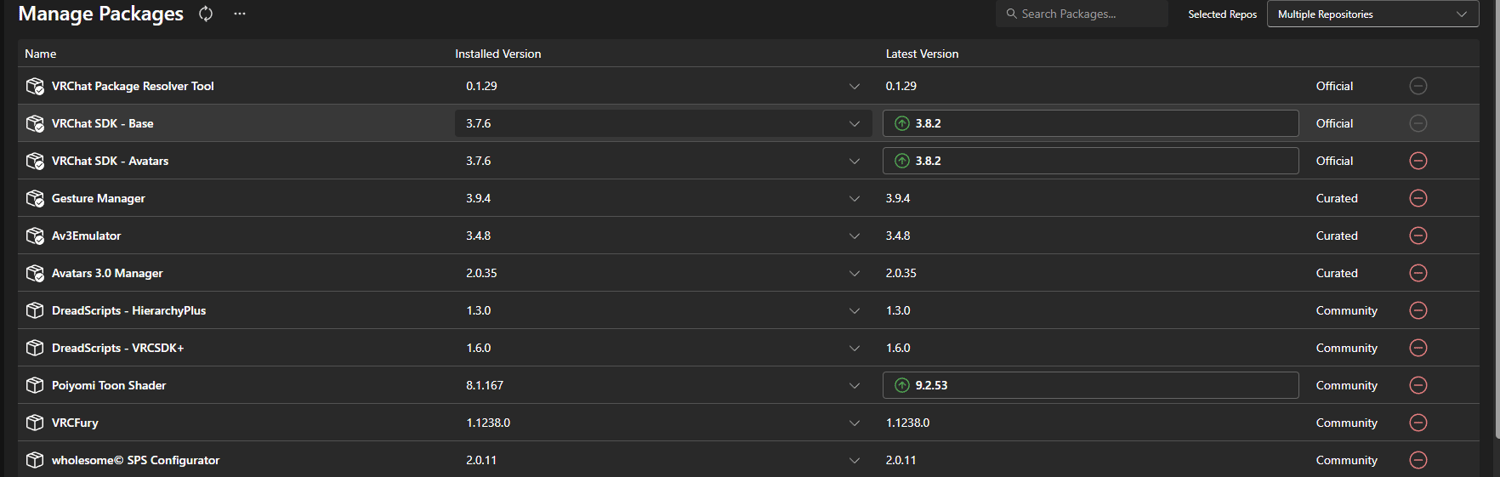Click latest version 2.0.35 of Avatars 3.0 Manager
1500x477 pixels.
901,273
